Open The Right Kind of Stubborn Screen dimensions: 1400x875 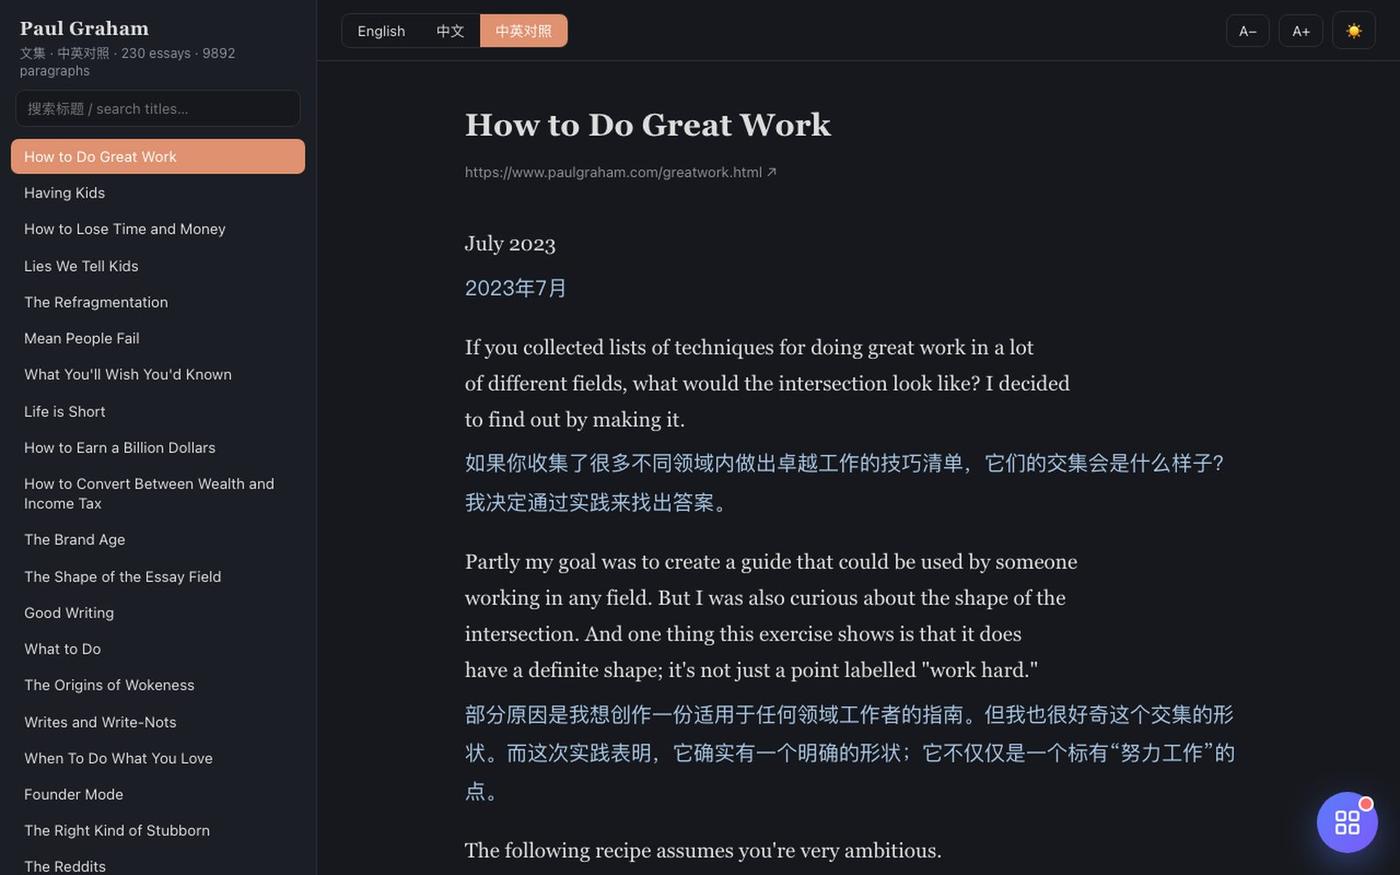(x=158, y=830)
